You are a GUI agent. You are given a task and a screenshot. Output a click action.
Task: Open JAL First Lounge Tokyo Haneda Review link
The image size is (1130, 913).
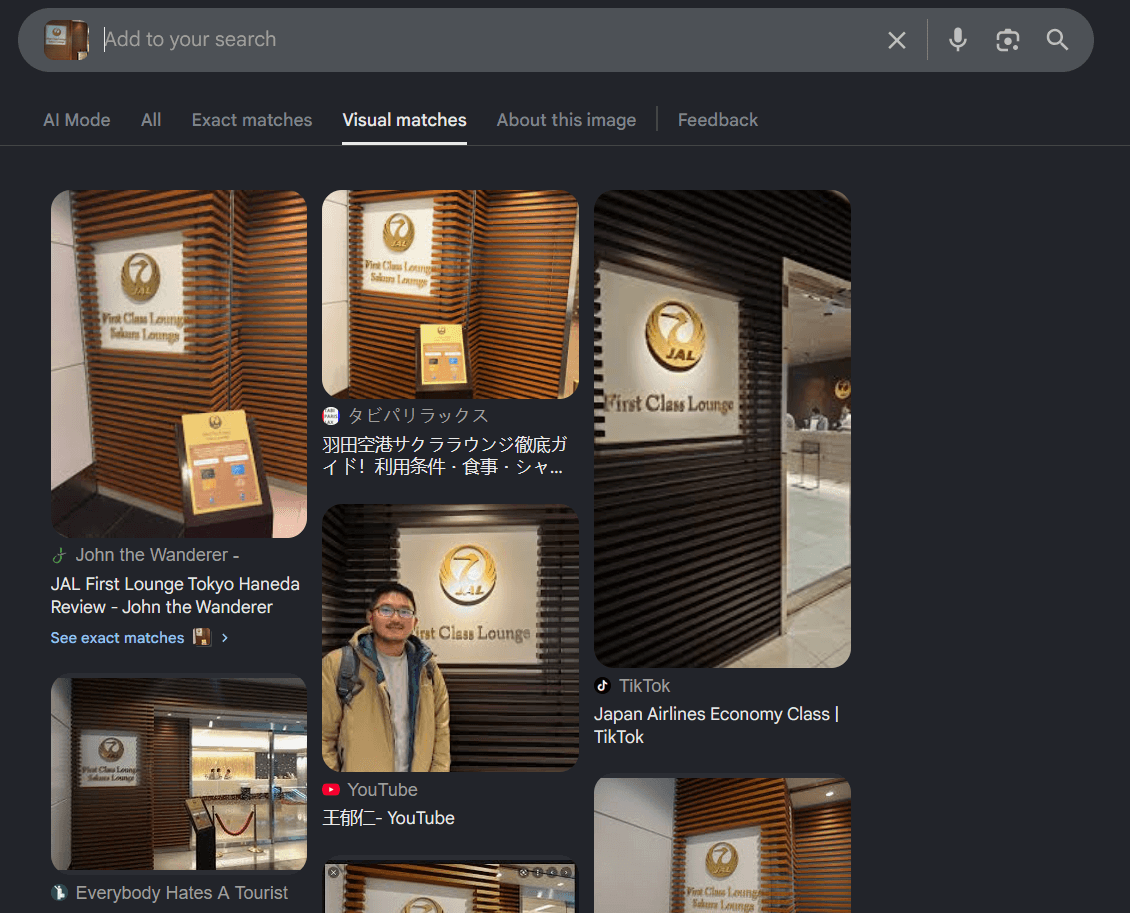(x=175, y=595)
